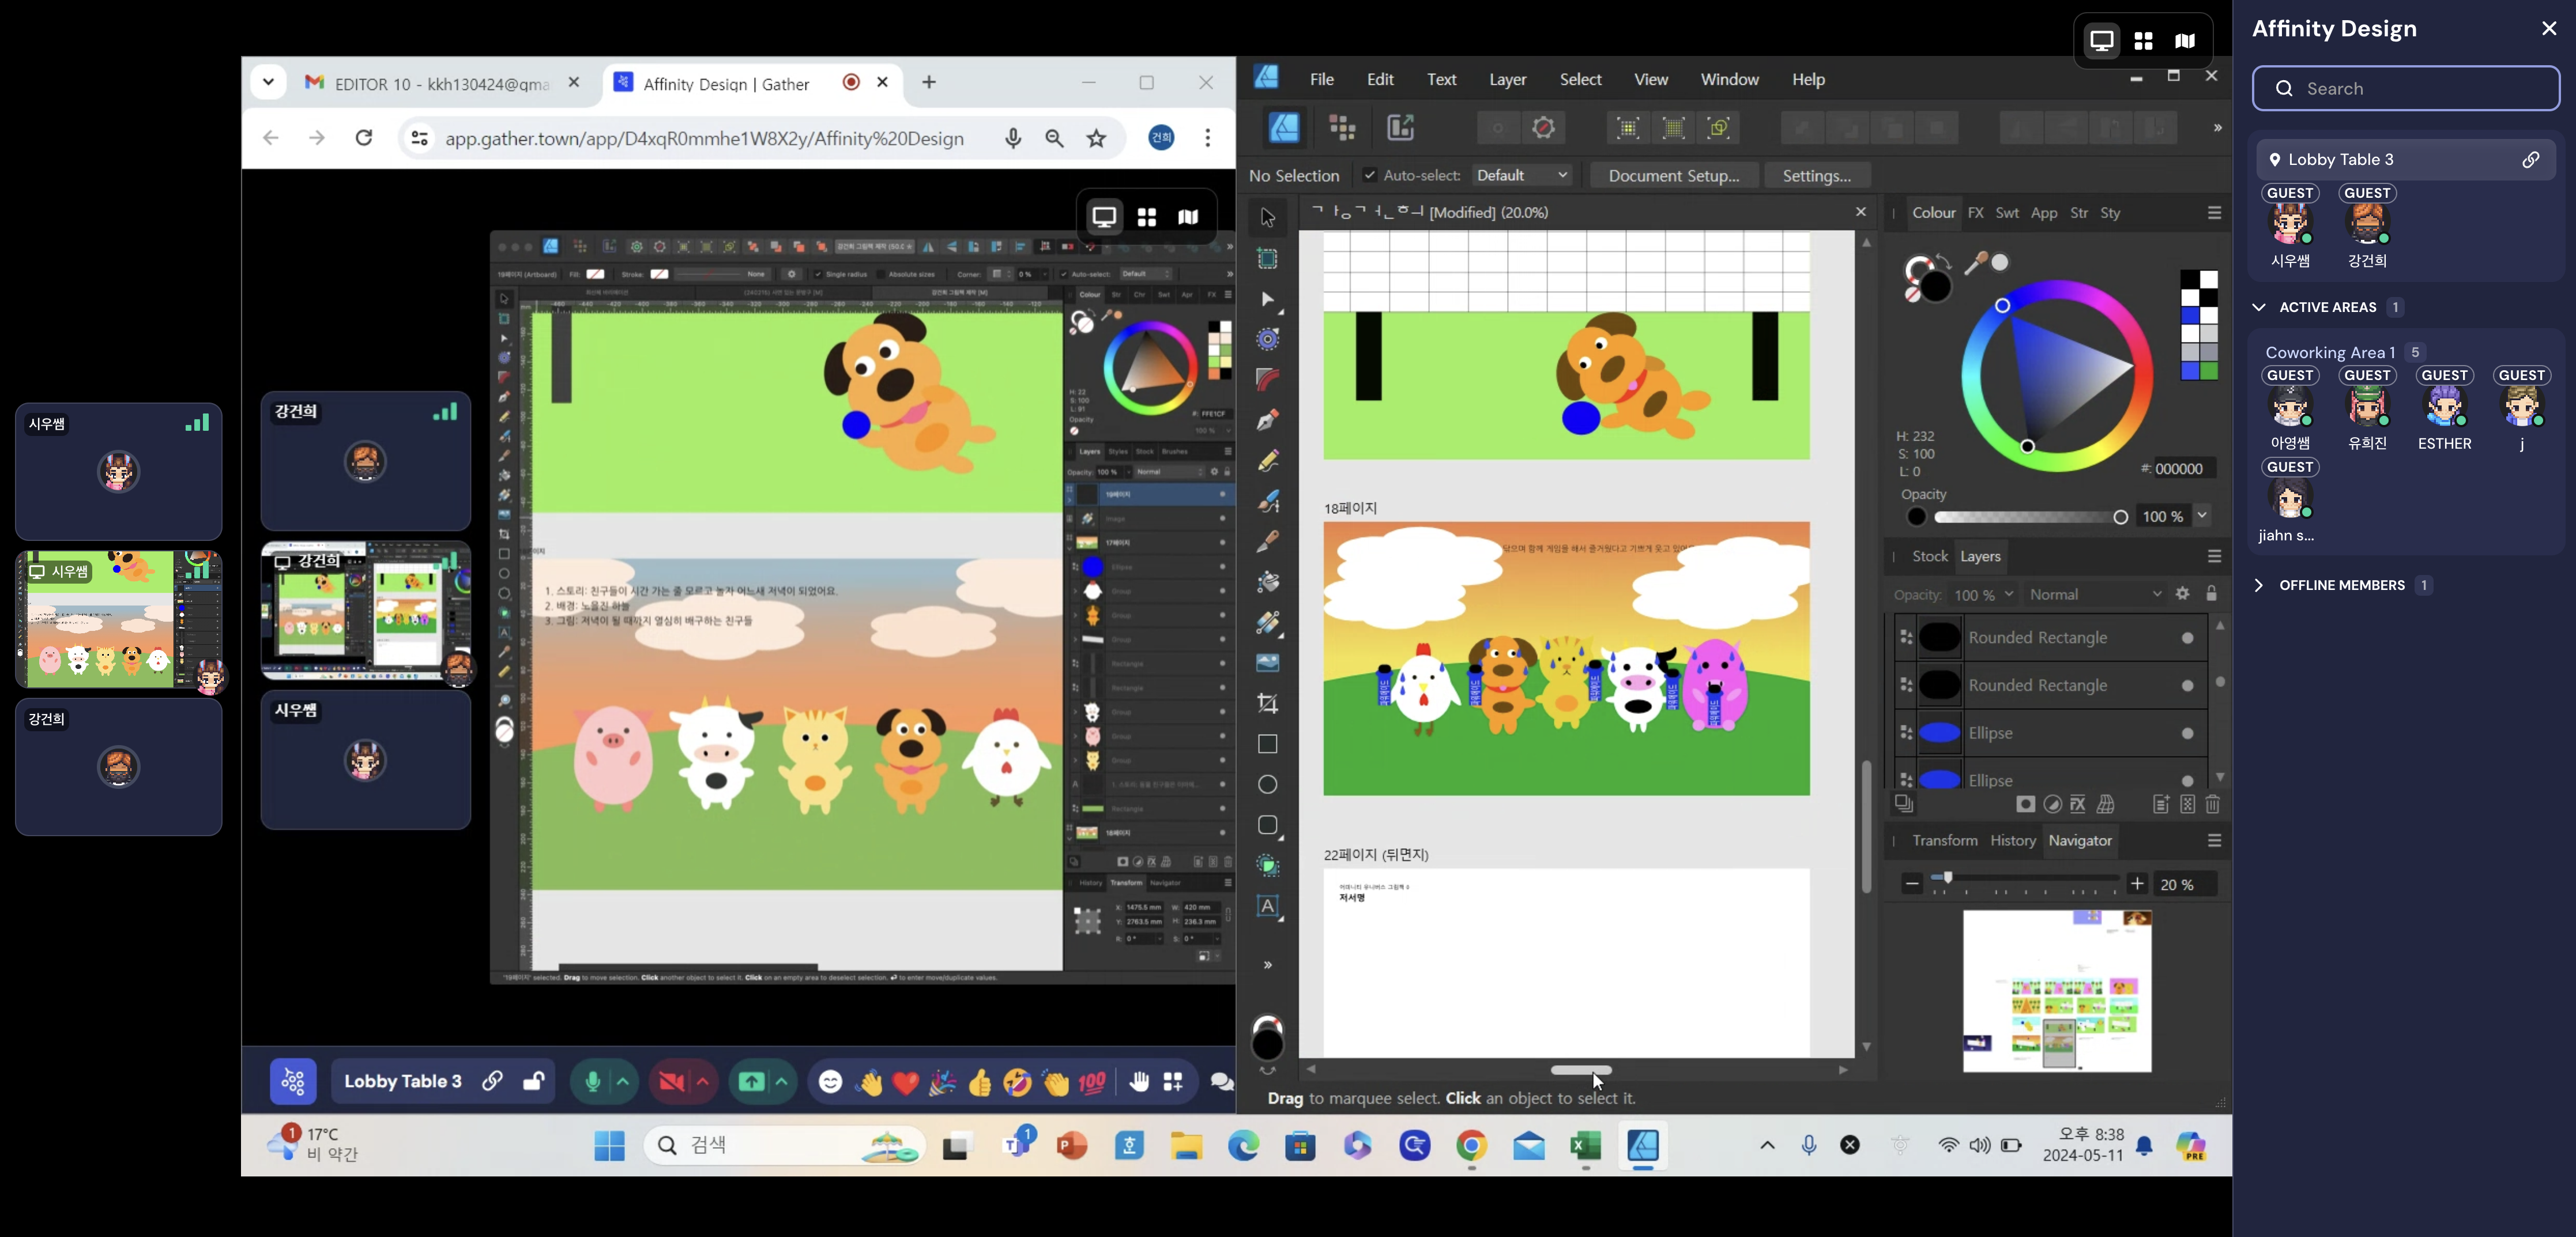Screen dimensions: 2576x1237
Task: Click the Windows Start button
Action: click(609, 1146)
